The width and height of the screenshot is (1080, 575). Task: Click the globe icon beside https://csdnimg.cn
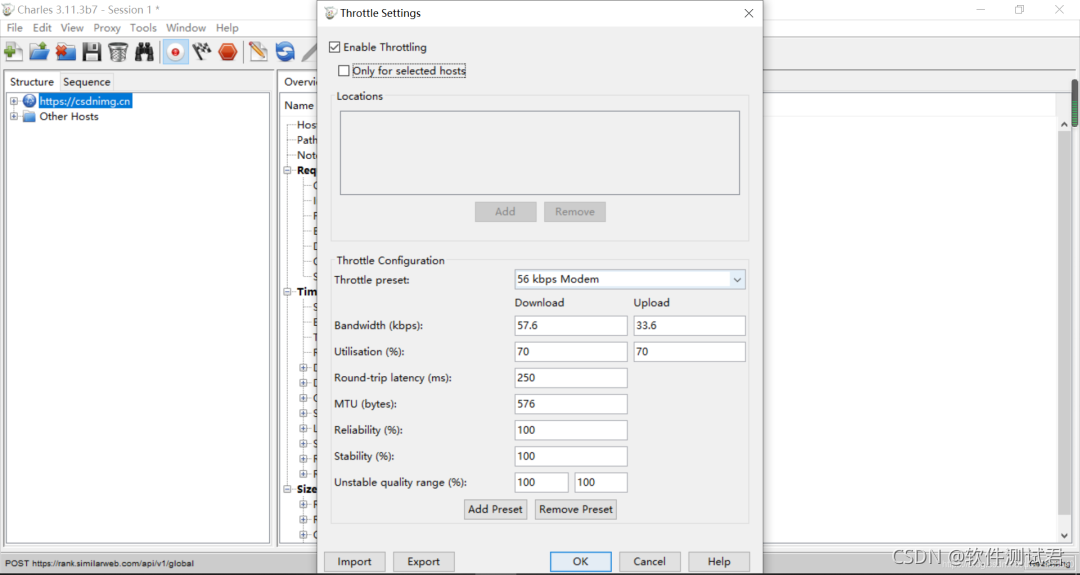tap(29, 101)
